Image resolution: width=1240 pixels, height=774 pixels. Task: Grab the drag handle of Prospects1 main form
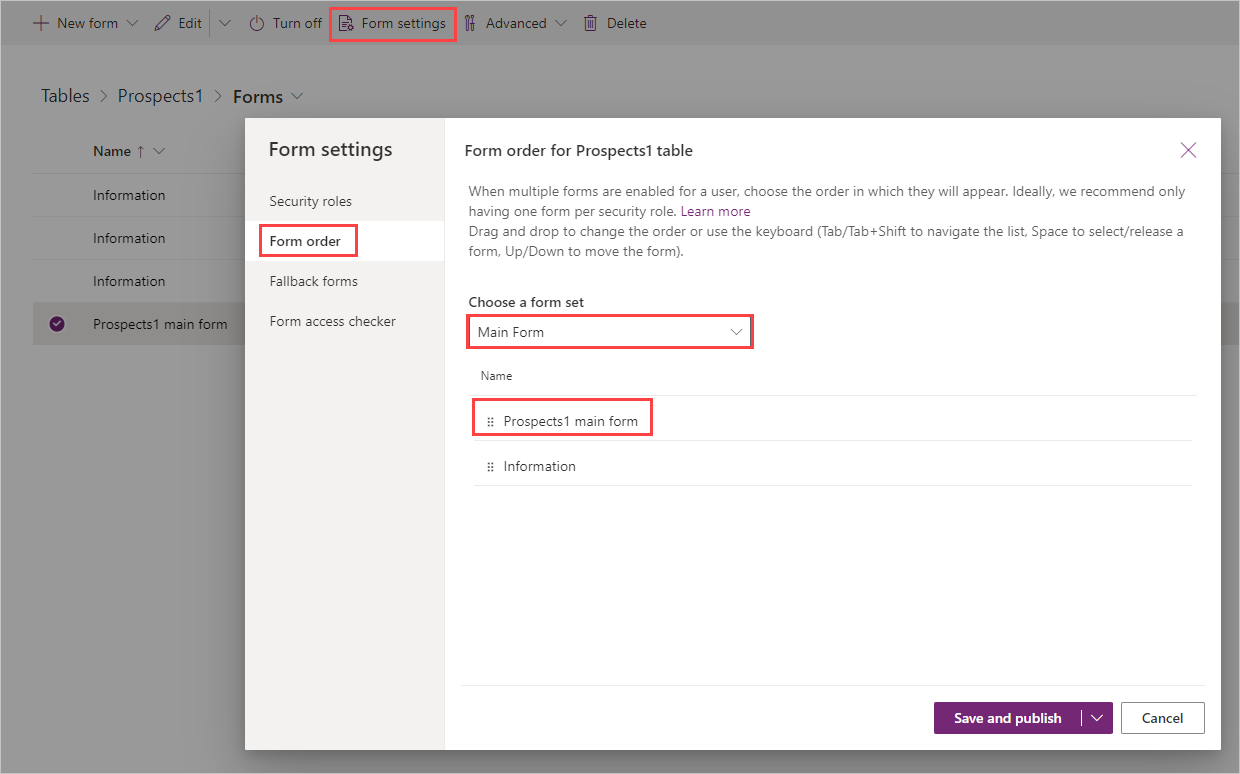point(490,422)
